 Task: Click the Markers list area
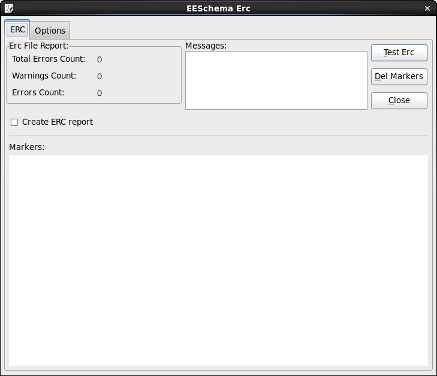coord(218,261)
